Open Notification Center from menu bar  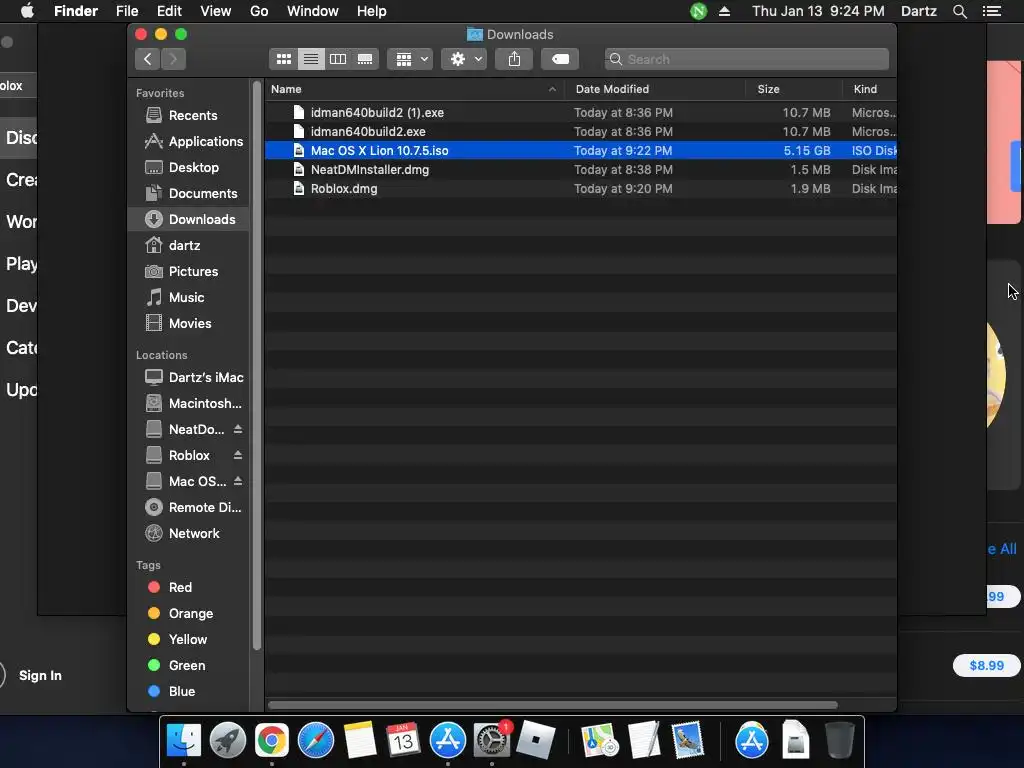(992, 11)
